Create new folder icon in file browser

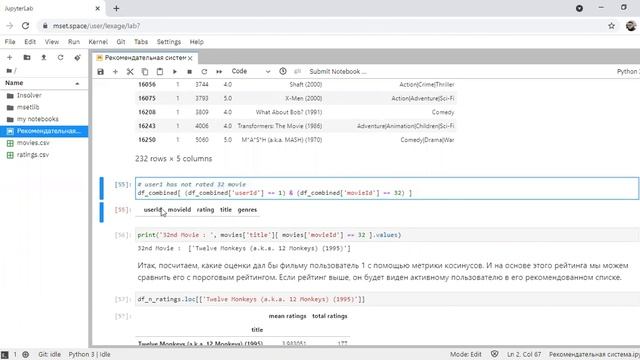[x=27, y=58]
